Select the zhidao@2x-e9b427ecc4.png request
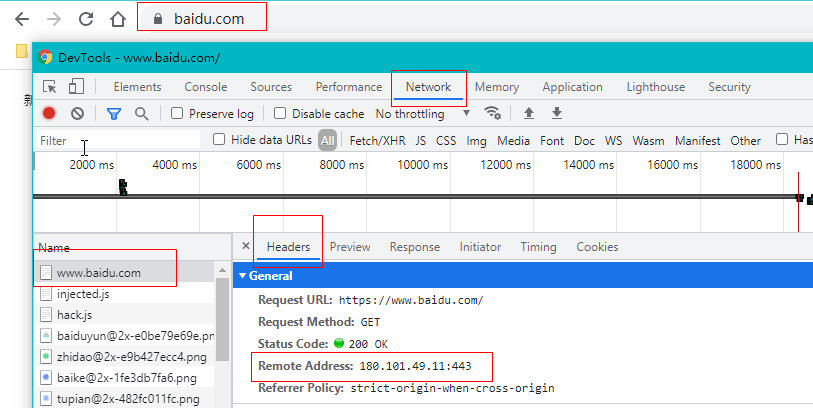 124,357
